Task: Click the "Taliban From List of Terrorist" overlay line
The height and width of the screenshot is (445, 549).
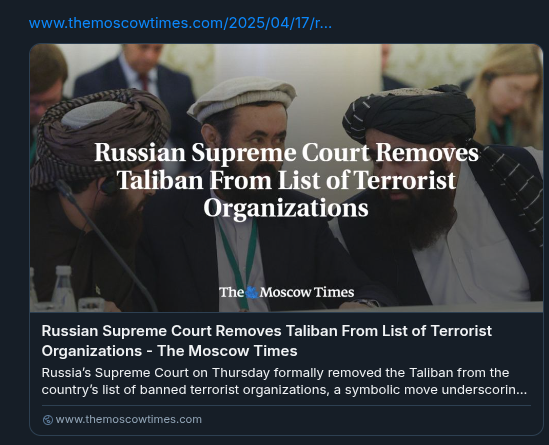Action: pyautogui.click(x=286, y=180)
